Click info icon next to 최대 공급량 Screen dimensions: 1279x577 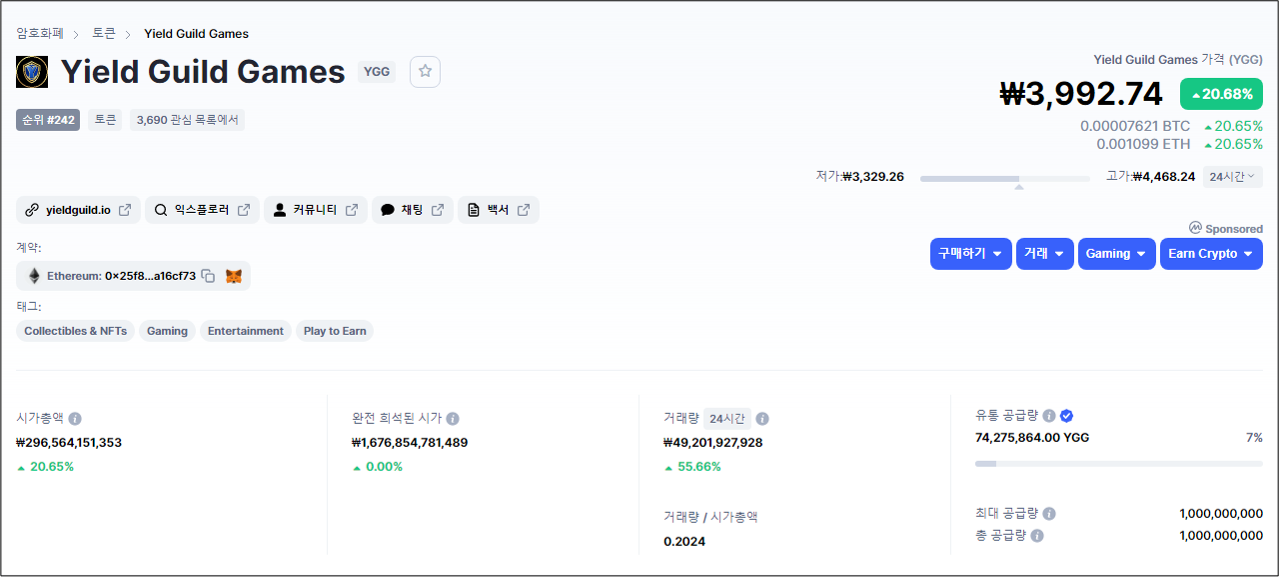click(1049, 513)
